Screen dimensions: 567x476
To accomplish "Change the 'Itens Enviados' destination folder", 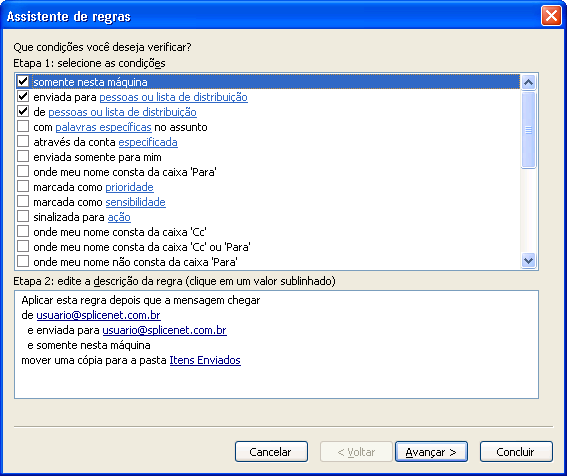I will pos(205,360).
